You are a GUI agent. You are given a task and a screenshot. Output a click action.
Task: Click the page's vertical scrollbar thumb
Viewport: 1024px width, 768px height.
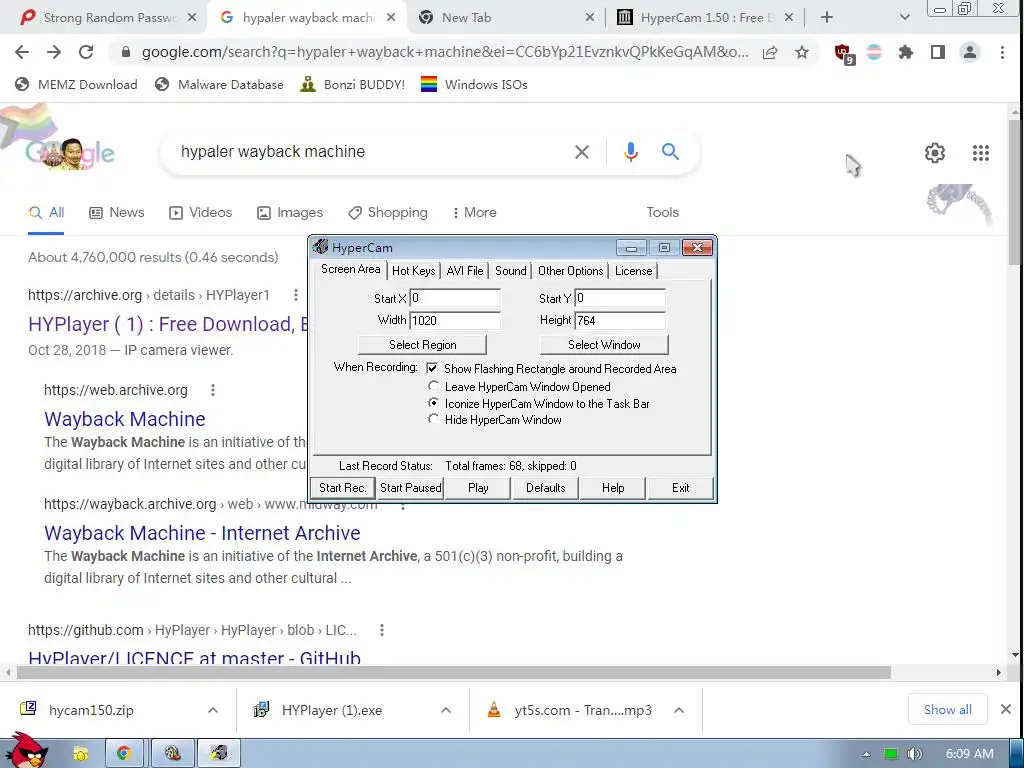[1015, 193]
